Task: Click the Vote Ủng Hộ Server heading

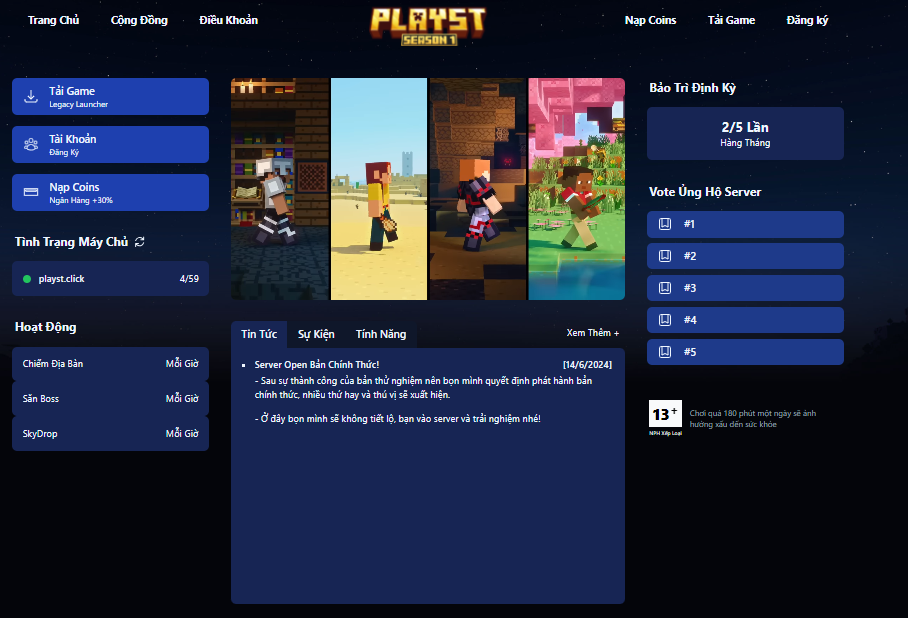Action: [705, 192]
